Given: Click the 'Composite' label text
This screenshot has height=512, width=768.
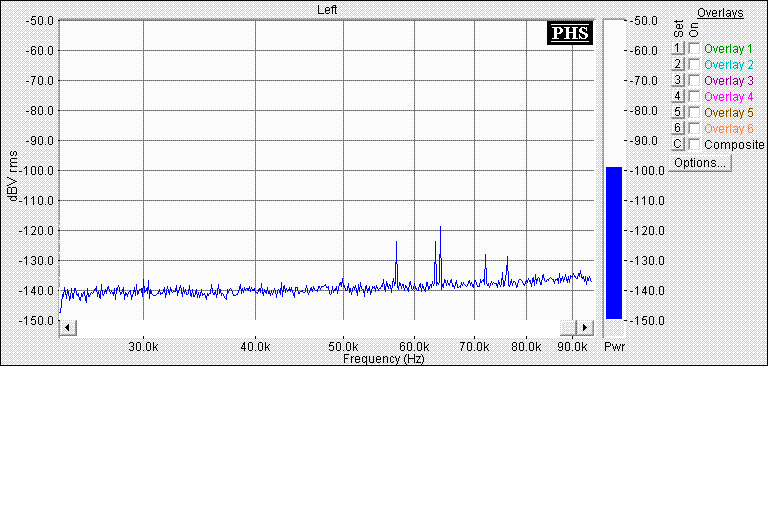Looking at the screenshot, I should click(x=734, y=145).
